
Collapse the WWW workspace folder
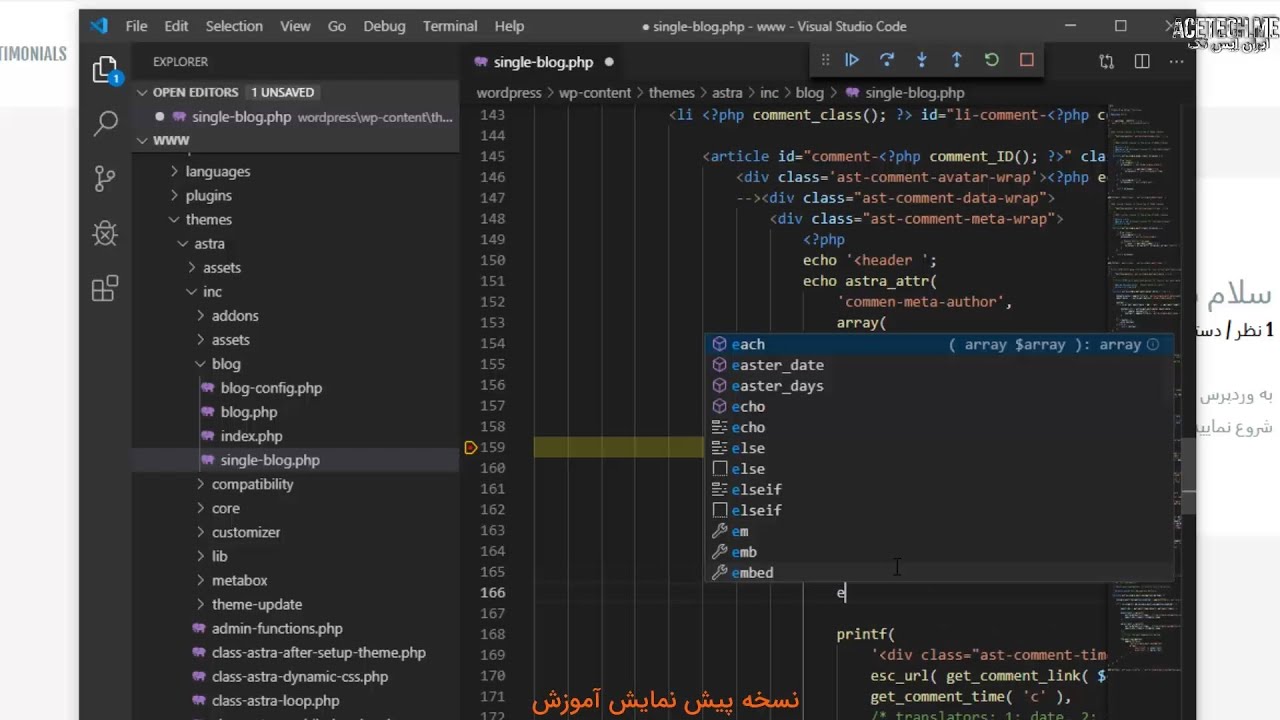(x=143, y=140)
